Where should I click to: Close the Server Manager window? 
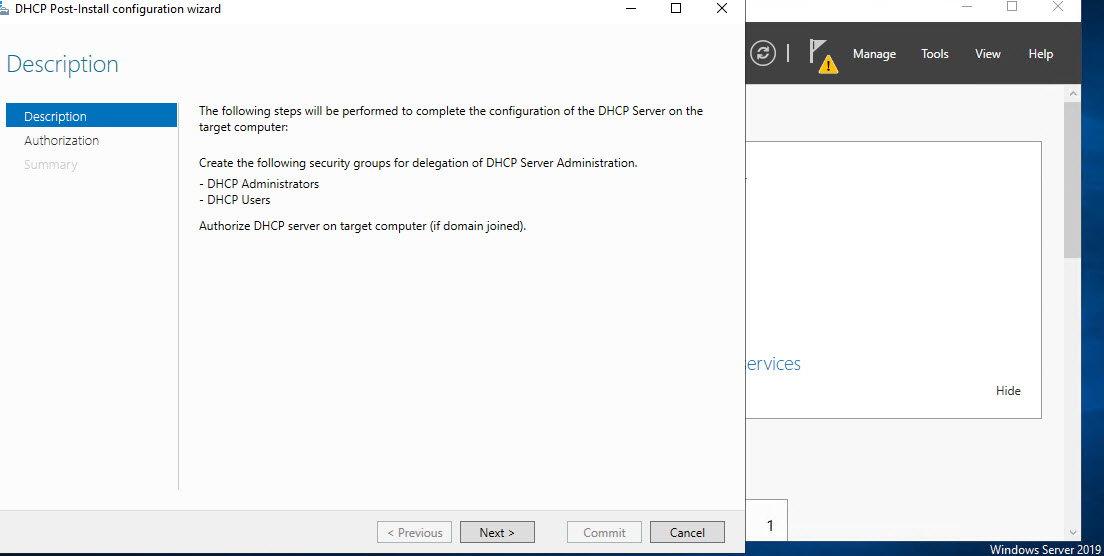(x=1058, y=7)
